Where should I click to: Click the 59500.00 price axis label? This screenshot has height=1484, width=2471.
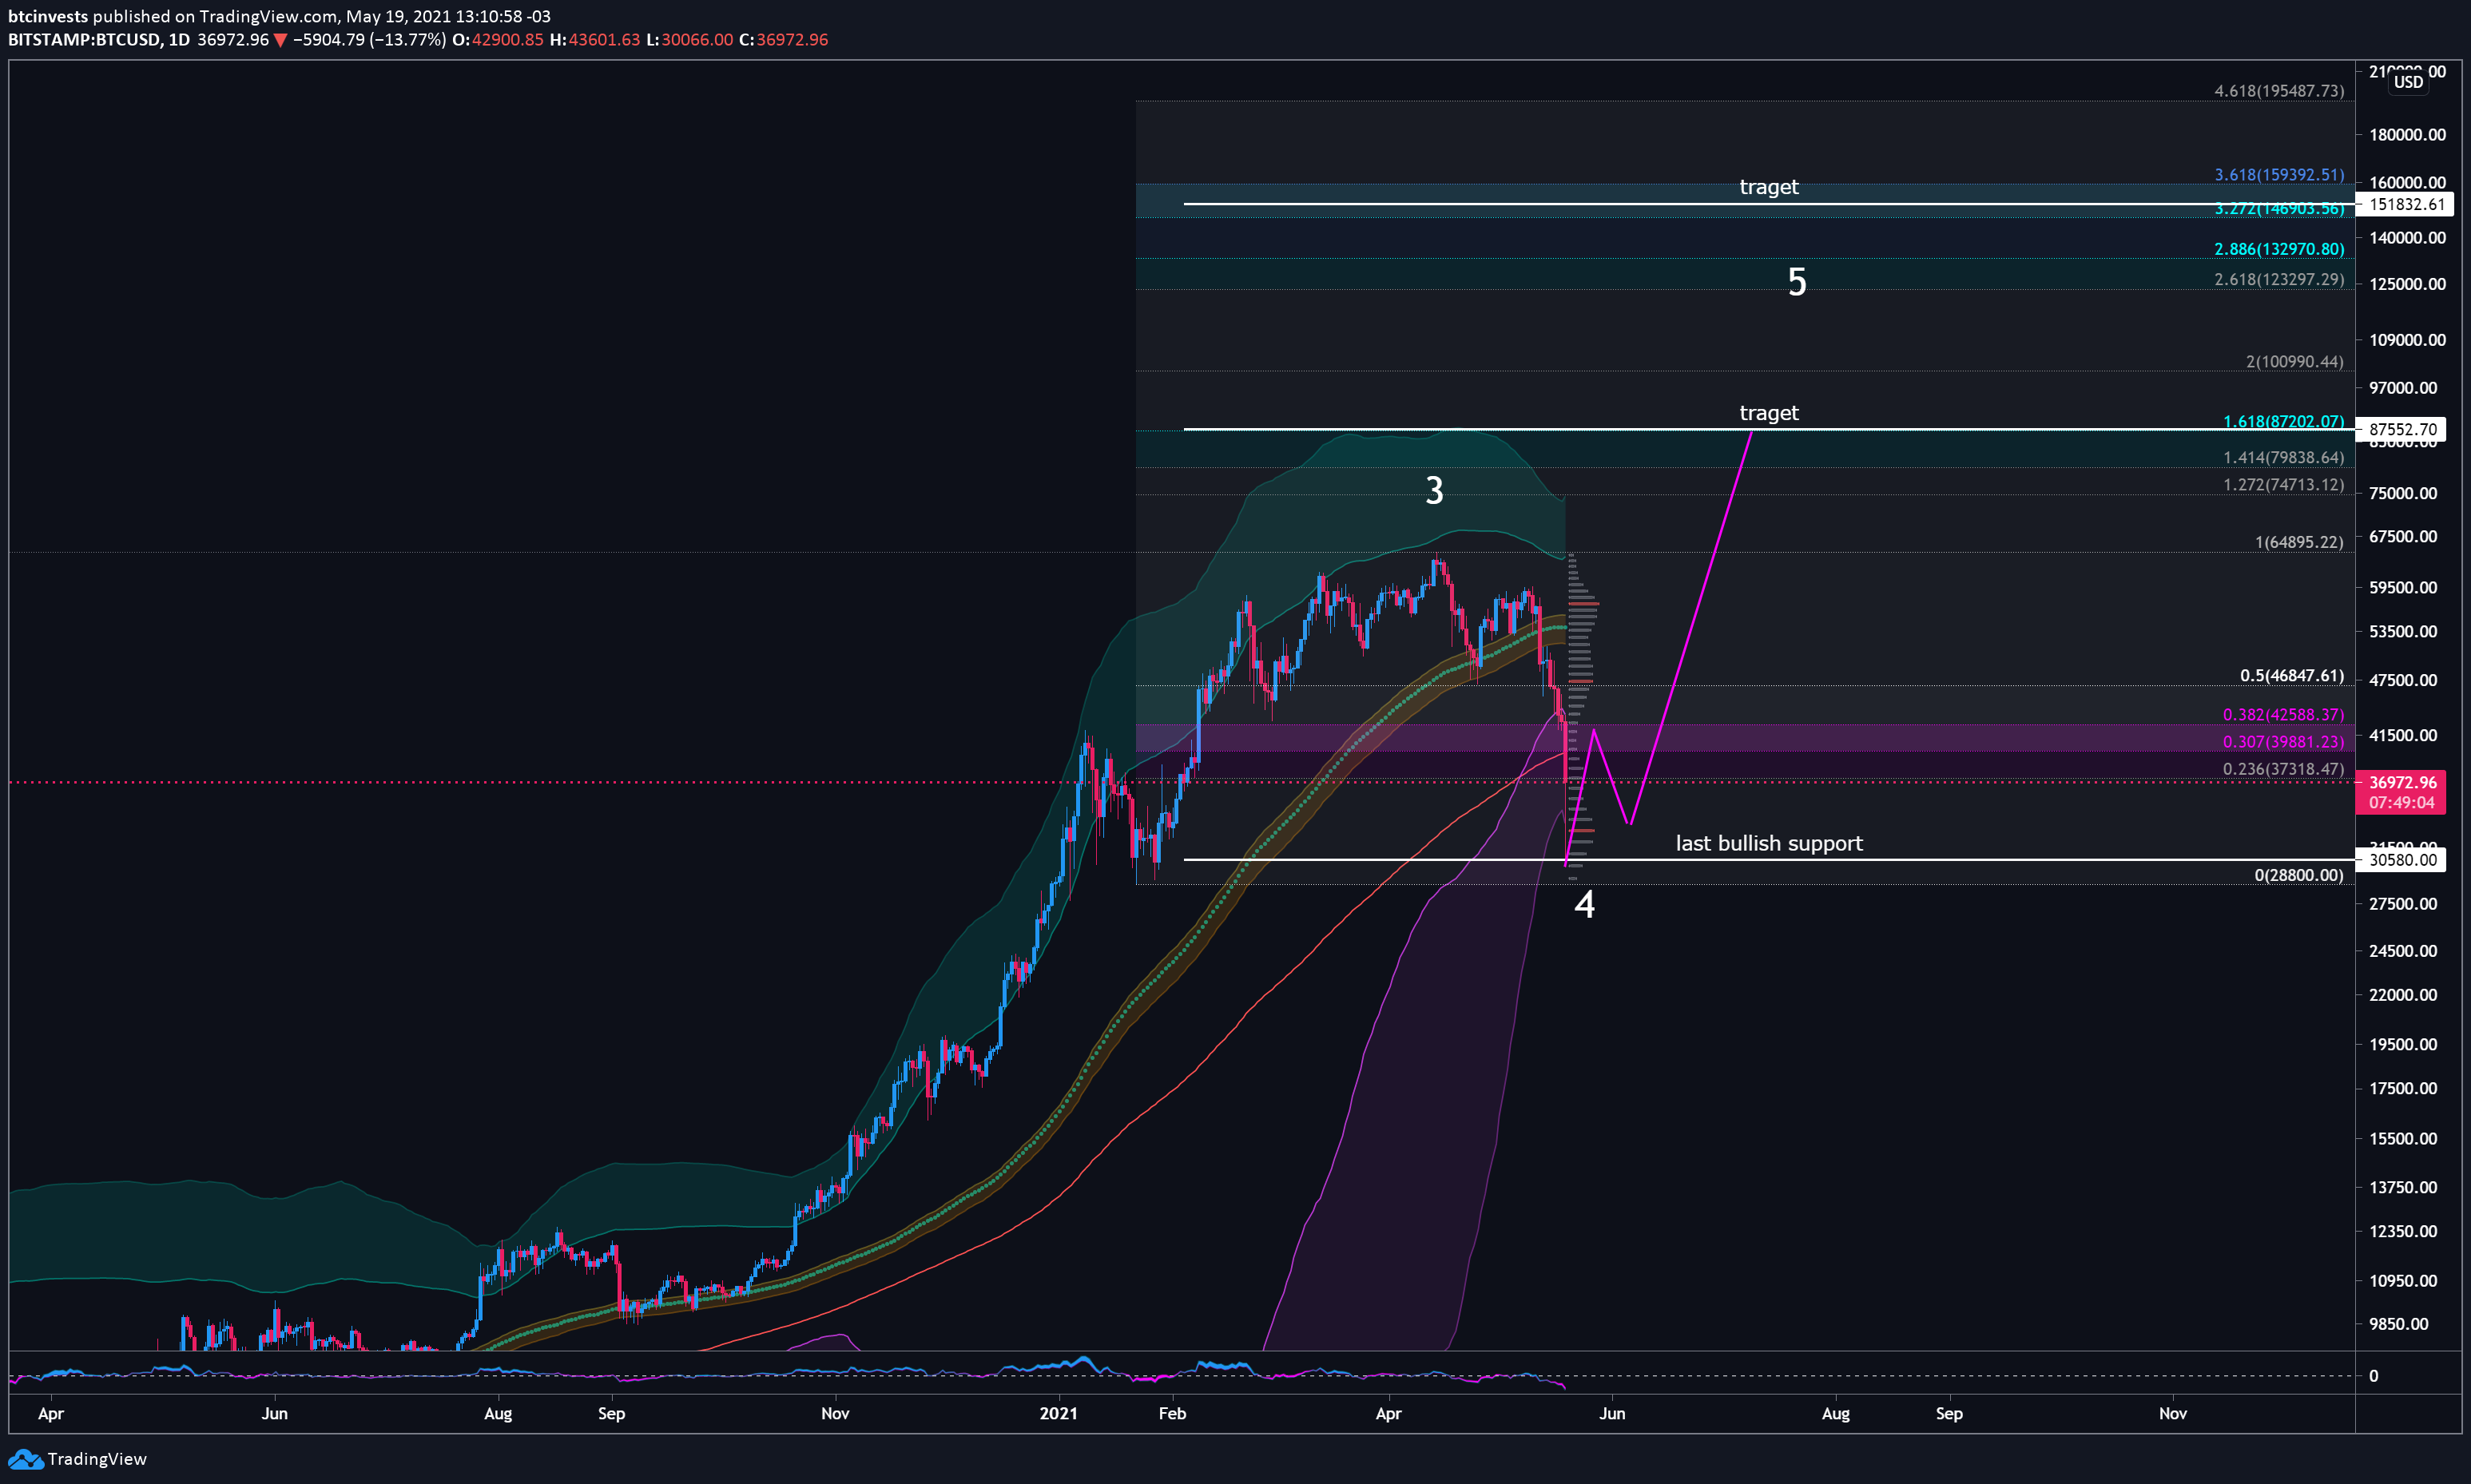coord(2403,588)
